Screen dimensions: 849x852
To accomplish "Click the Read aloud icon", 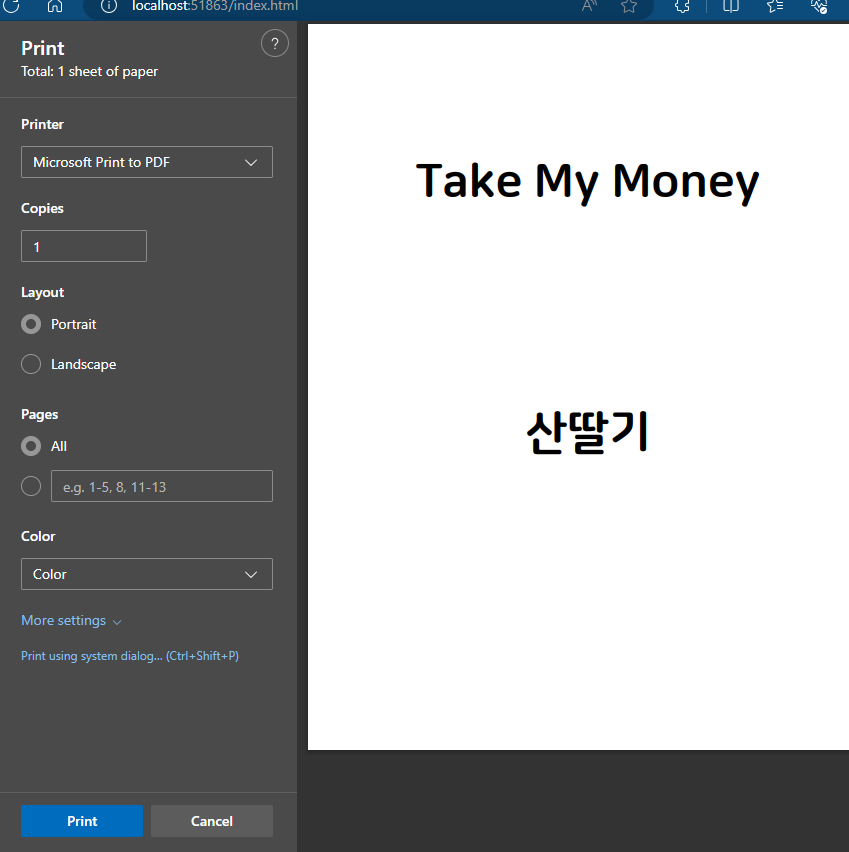I will [x=590, y=6].
